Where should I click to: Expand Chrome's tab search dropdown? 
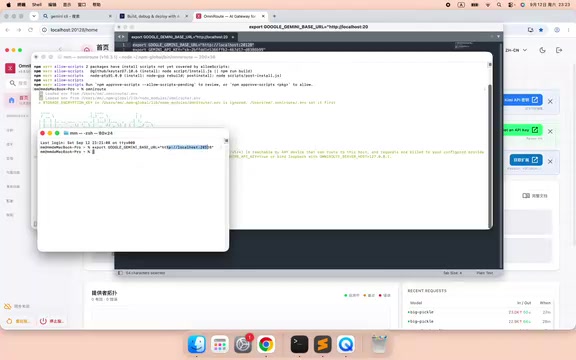[x=34, y=17]
